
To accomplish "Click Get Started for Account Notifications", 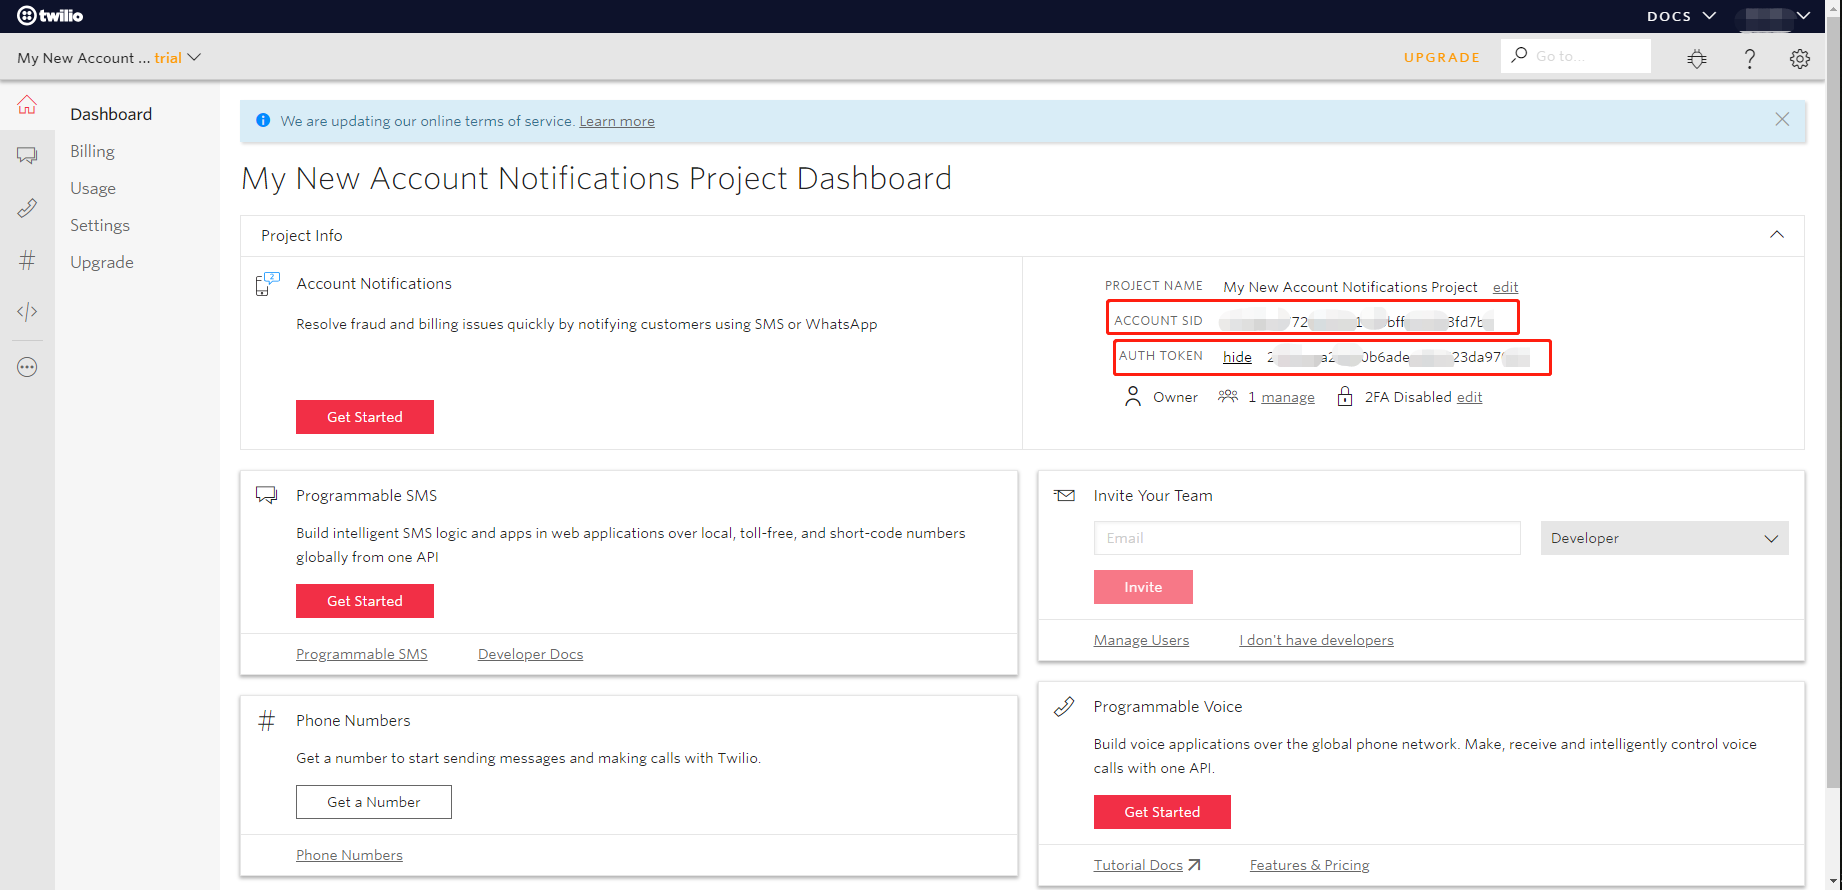I will pyautogui.click(x=365, y=417).
